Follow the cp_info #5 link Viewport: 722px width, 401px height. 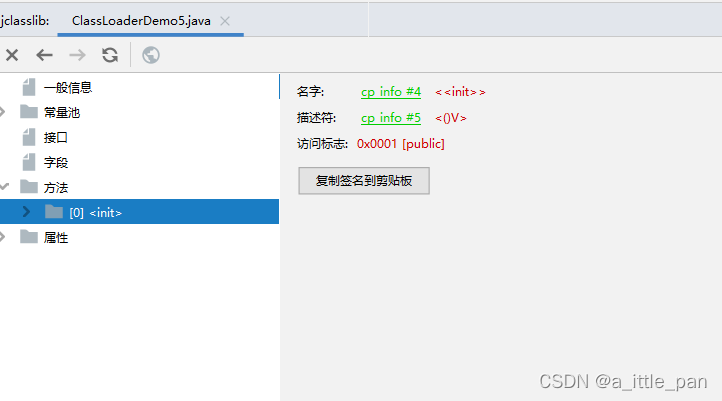tap(391, 118)
